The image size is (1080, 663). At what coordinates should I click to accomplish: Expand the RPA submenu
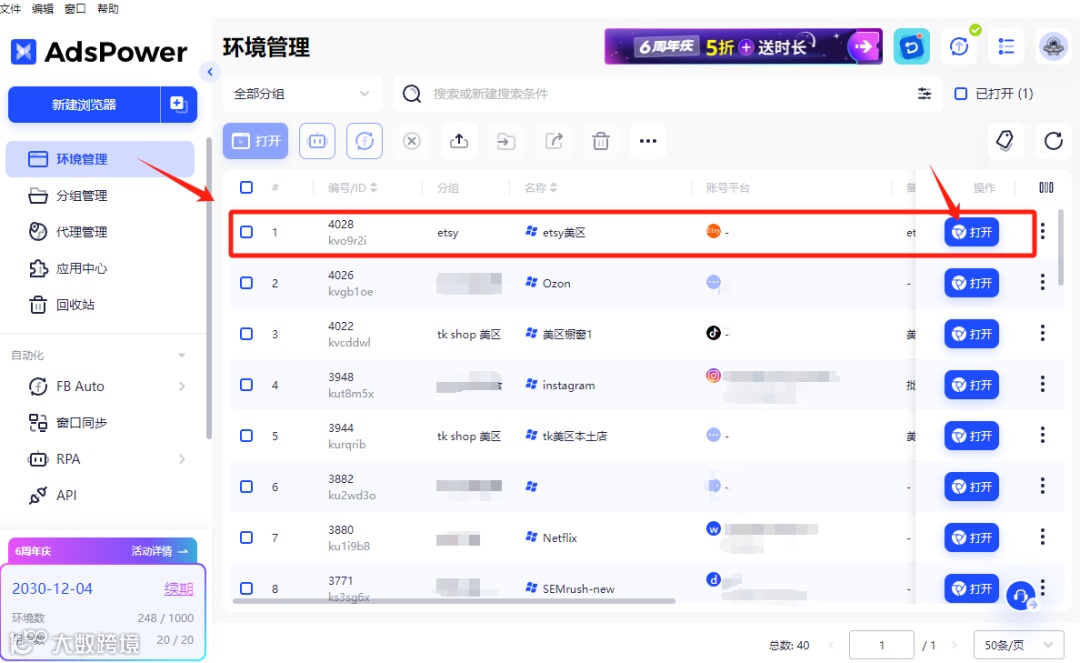182,459
